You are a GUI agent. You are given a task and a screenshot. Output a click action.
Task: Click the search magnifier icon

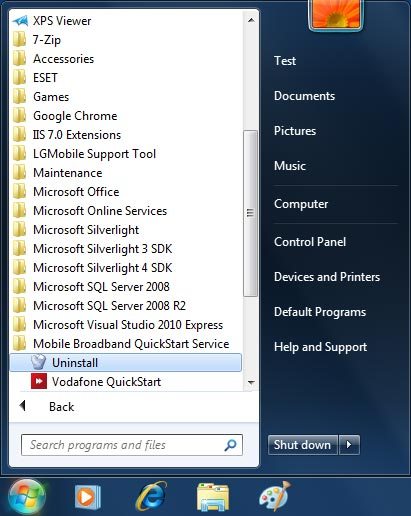230,444
